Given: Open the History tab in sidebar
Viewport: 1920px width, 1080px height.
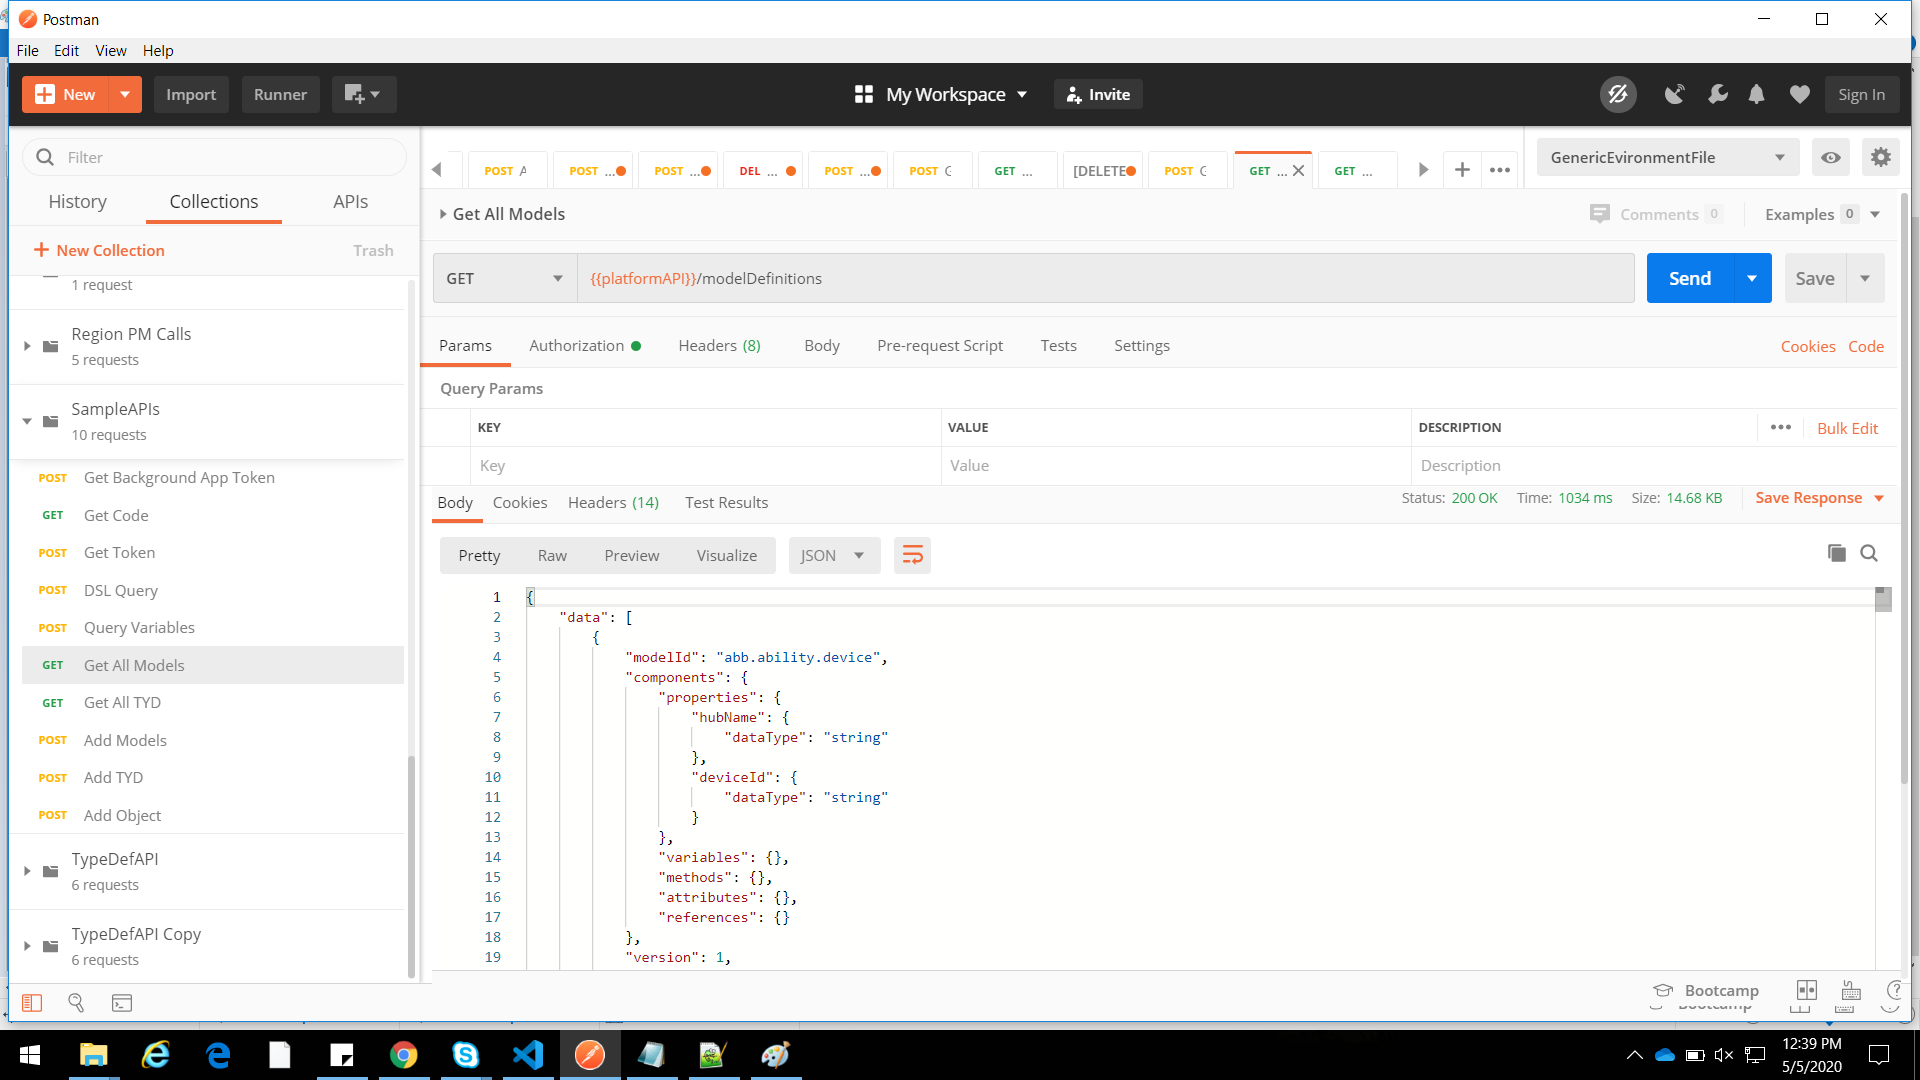Looking at the screenshot, I should coord(78,202).
